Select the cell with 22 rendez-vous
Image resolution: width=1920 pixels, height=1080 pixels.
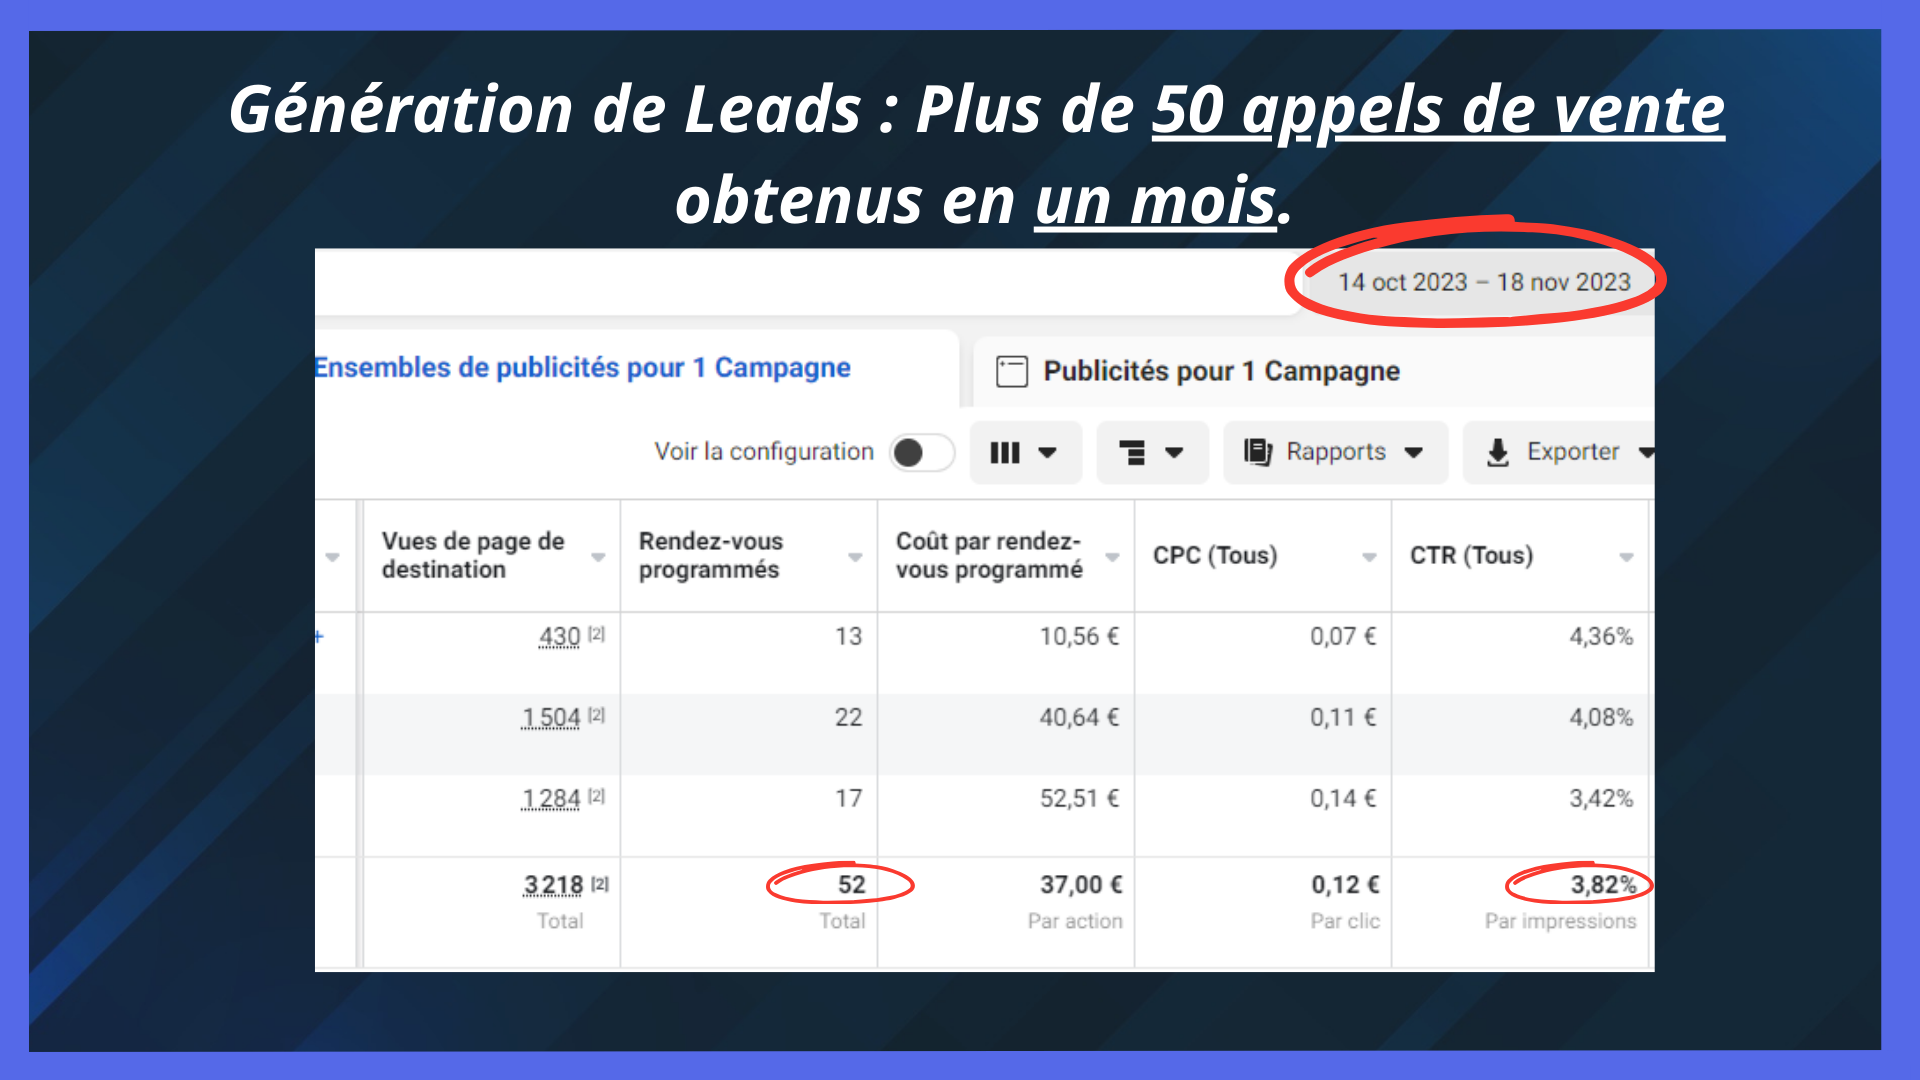[749, 734]
